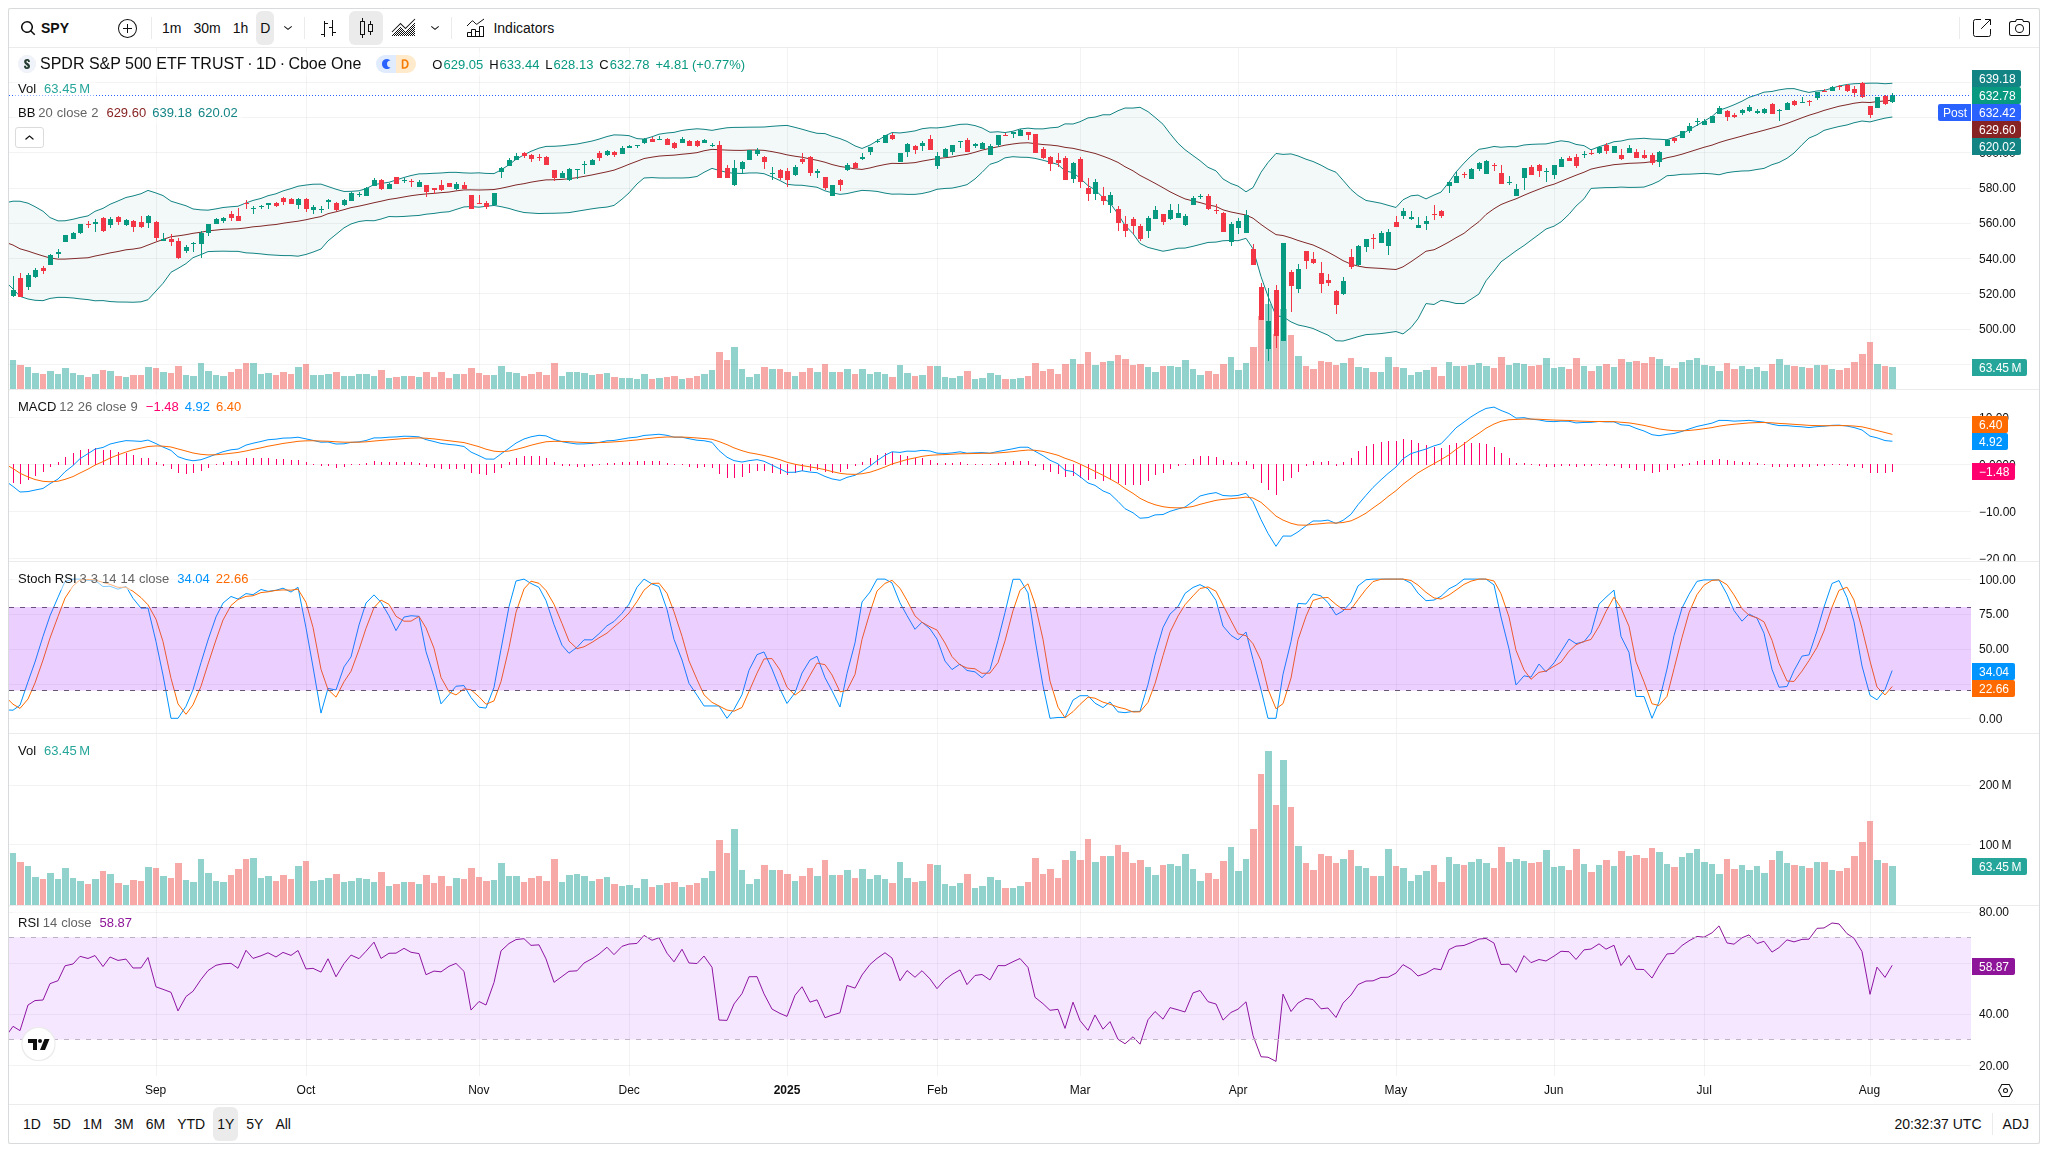2048x1152 pixels.
Task: Expand the chart style dropdown chevron
Action: [435, 28]
